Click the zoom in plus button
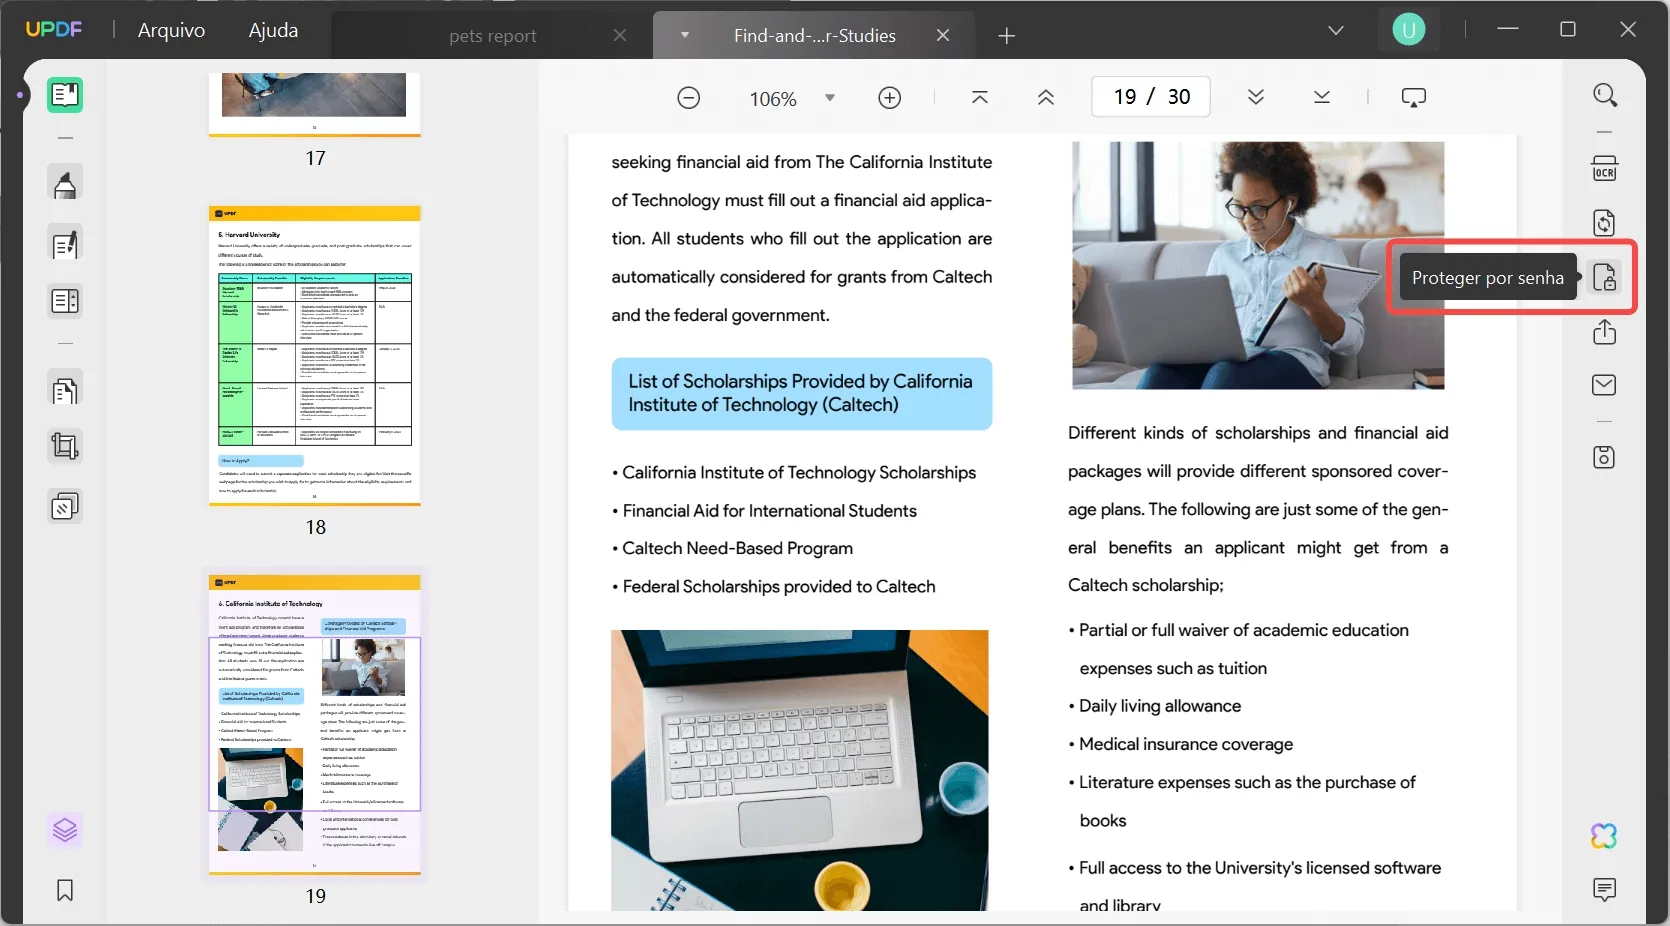Viewport: 1670px width, 926px height. [x=889, y=98]
